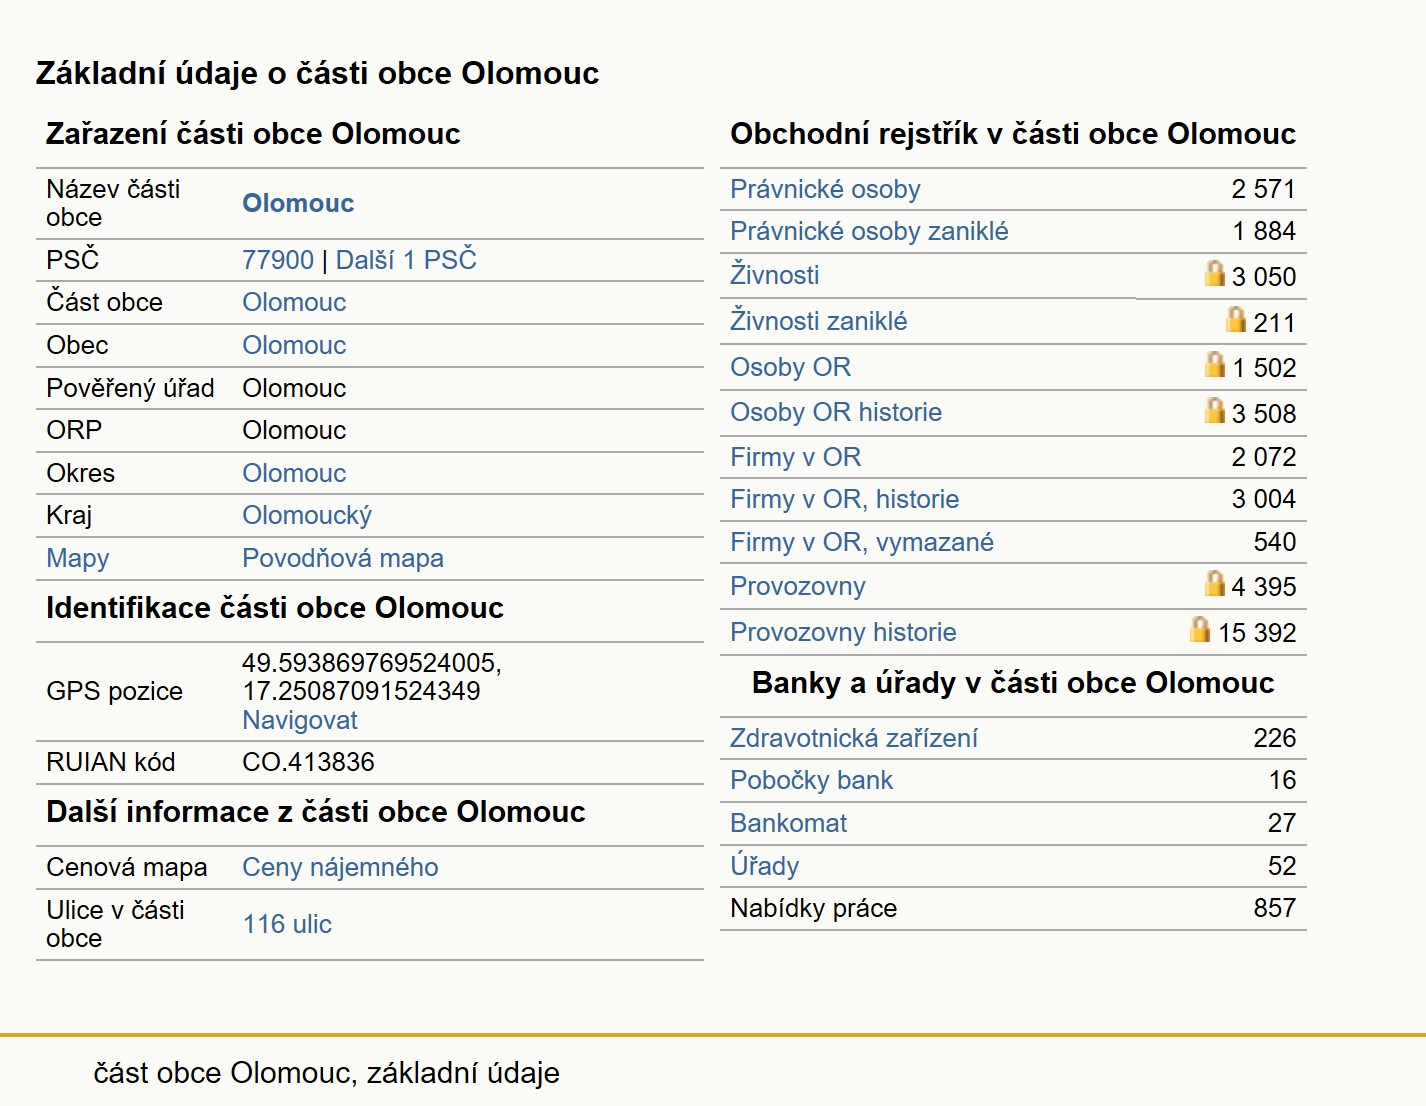View the 116 ulic street list
Image resolution: width=1426 pixels, height=1106 pixels.
[x=287, y=924]
